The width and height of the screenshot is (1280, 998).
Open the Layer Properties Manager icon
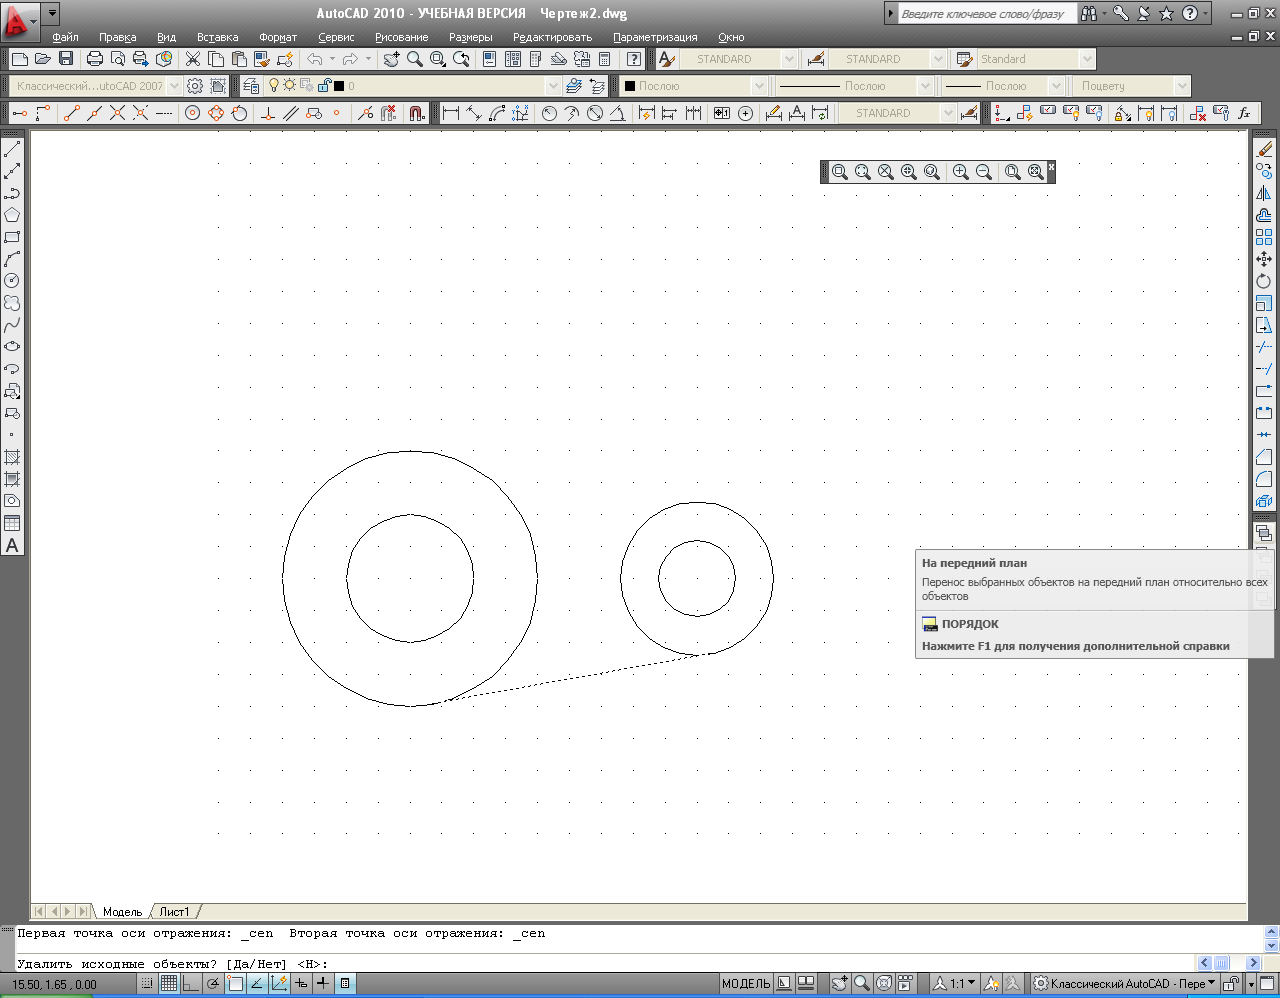tap(250, 86)
